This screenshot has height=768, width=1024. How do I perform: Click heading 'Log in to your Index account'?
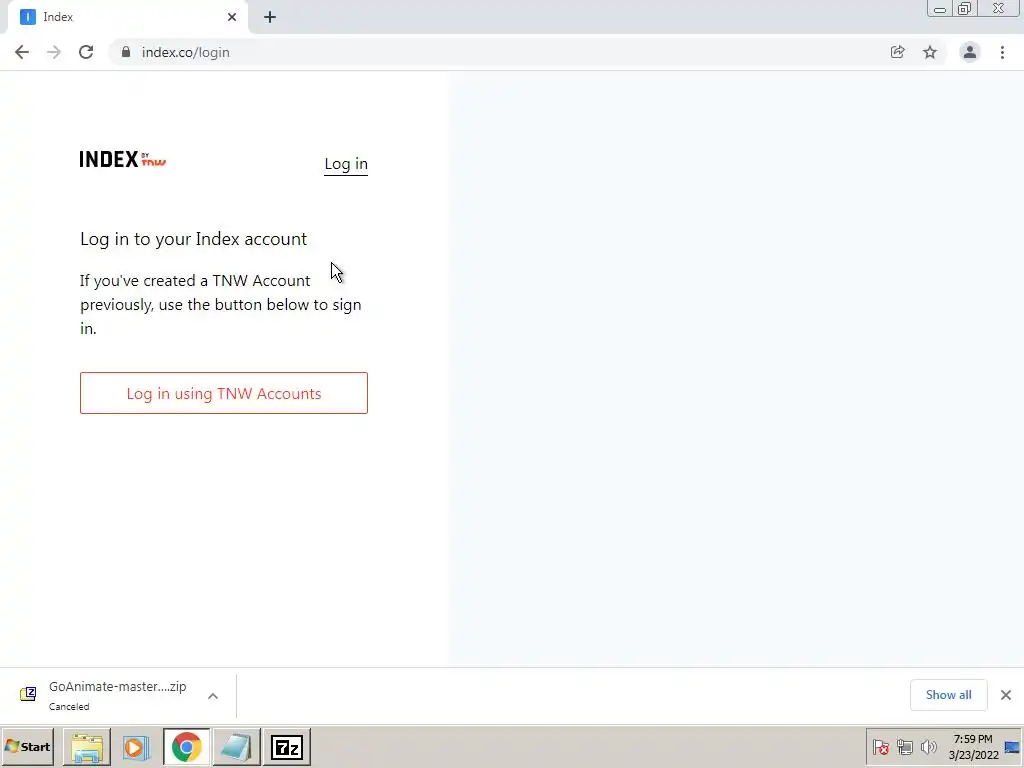point(193,239)
